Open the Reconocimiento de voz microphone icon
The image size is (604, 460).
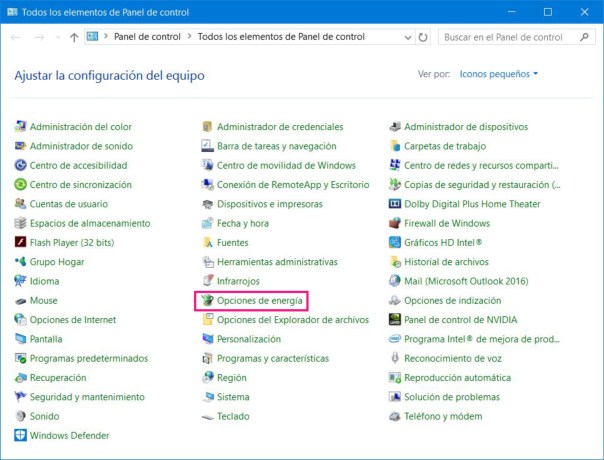[394, 358]
